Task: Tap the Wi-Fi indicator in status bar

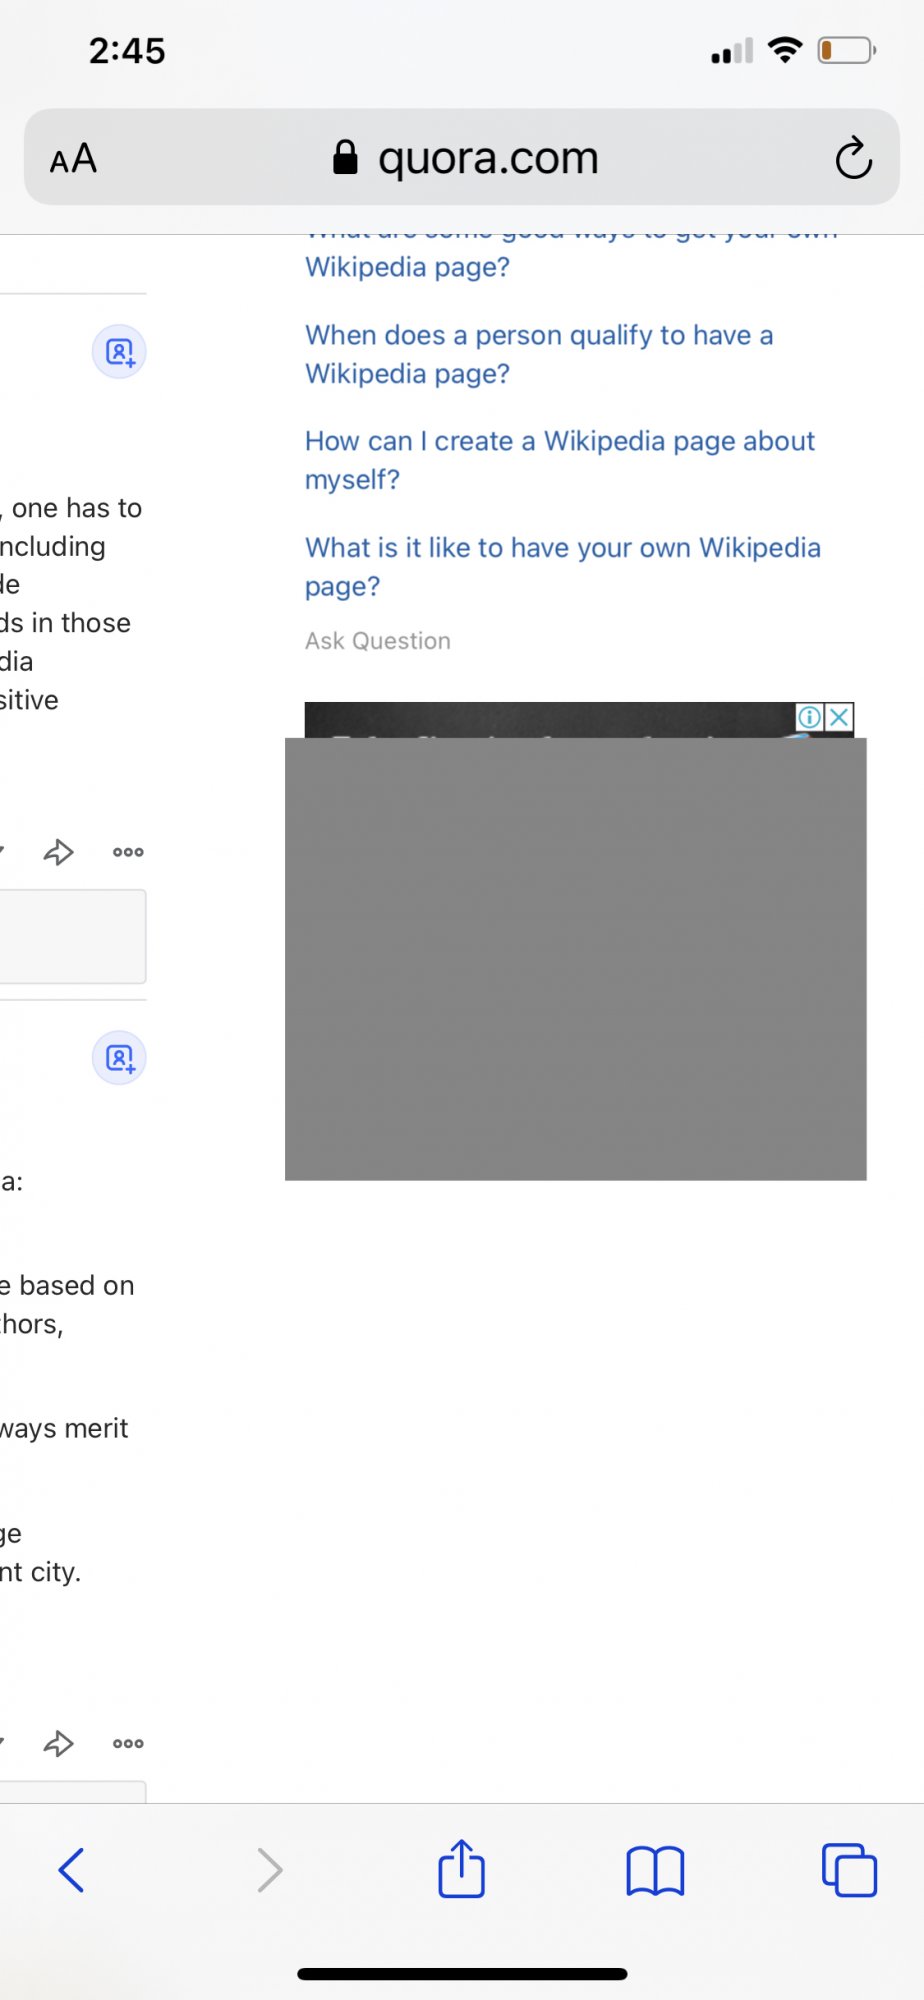Action: click(785, 50)
